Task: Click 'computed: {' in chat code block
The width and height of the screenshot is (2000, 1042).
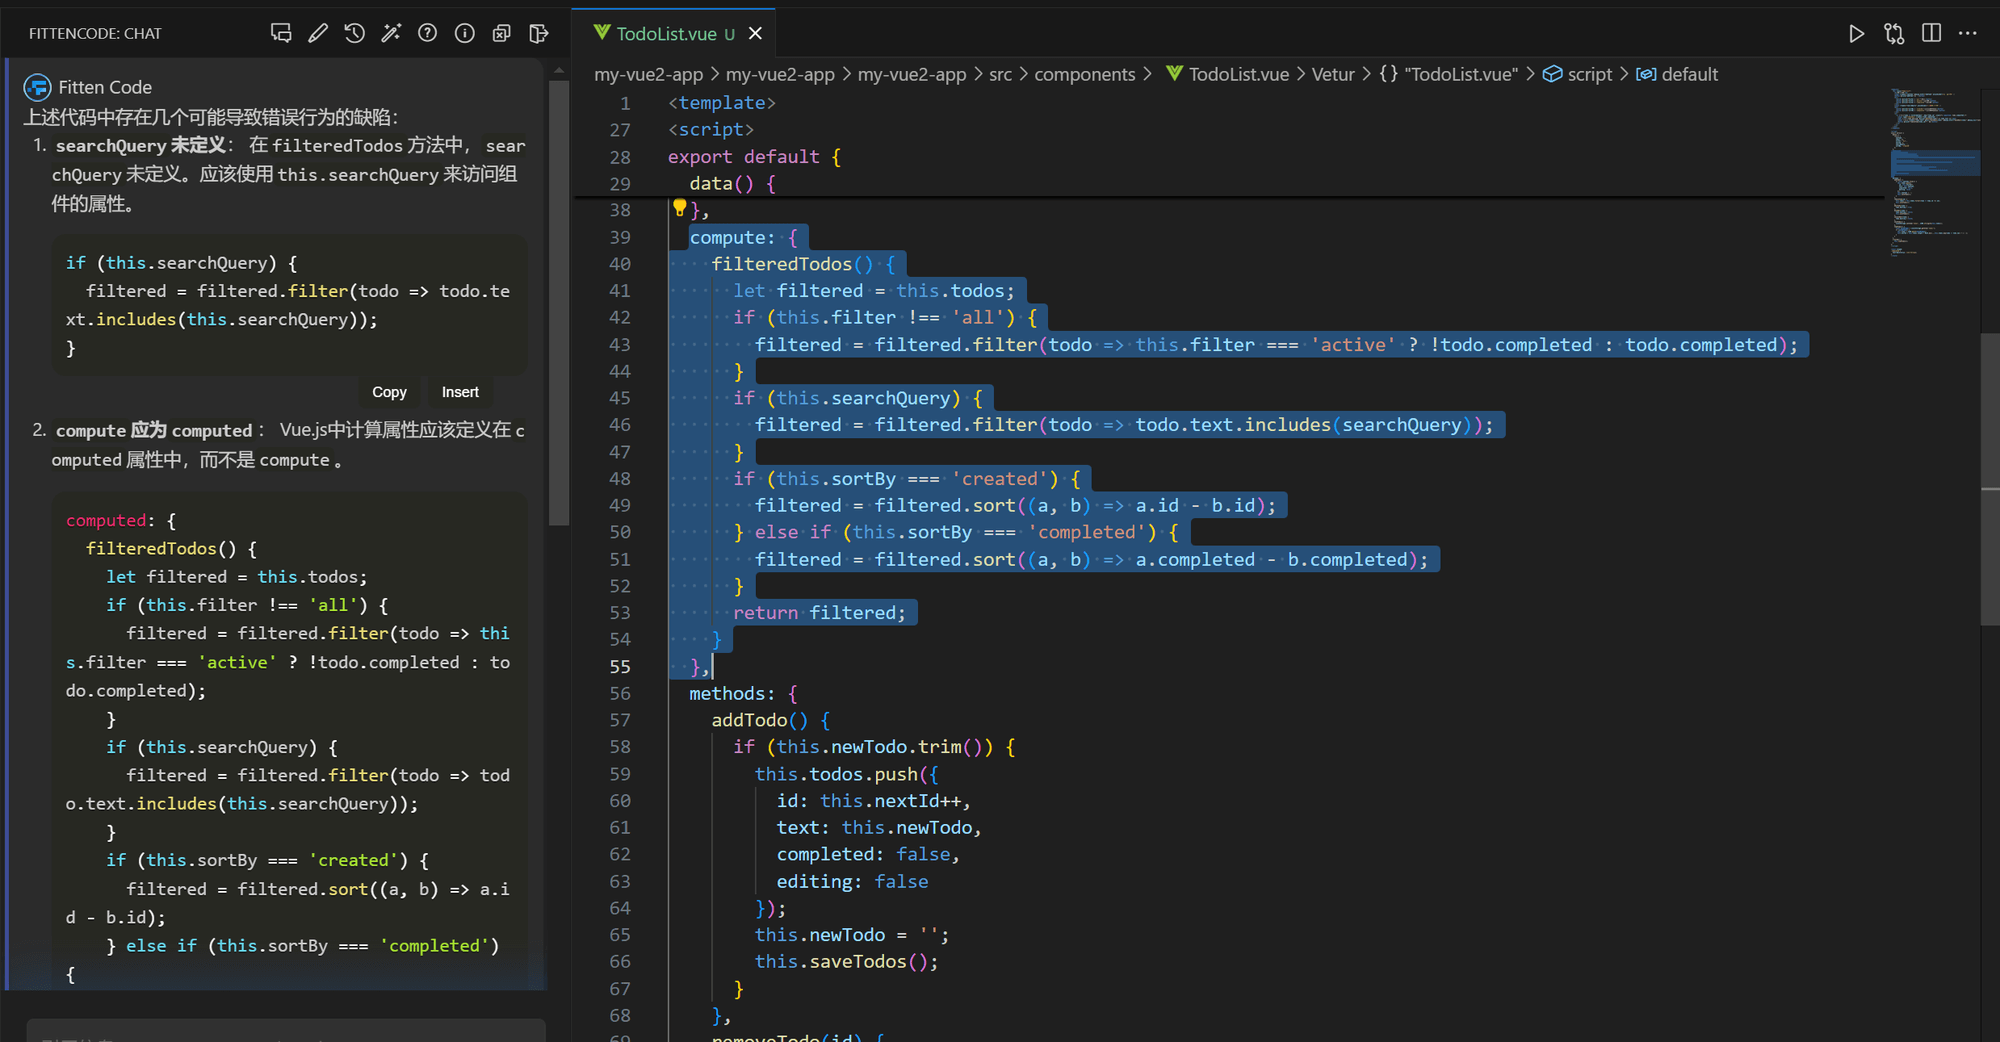Action: (121, 520)
